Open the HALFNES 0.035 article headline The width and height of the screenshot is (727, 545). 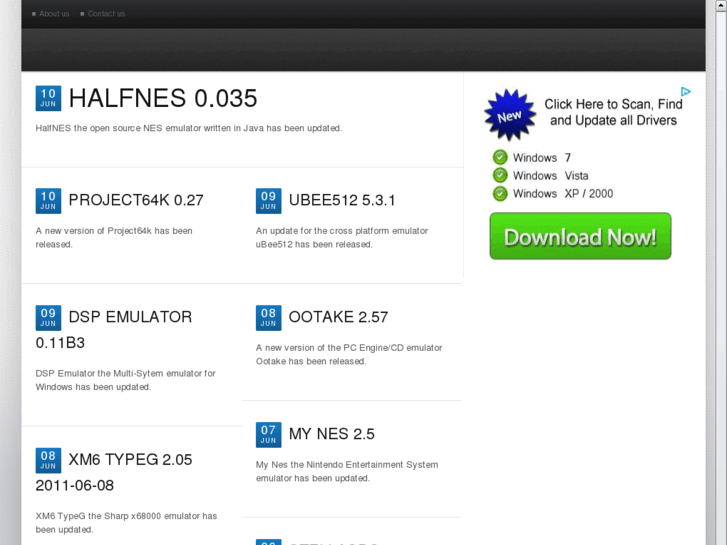[x=163, y=98]
